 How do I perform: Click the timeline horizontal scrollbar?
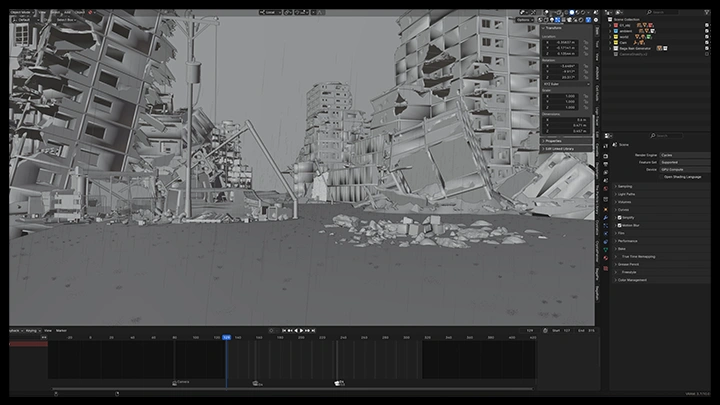pos(292,389)
